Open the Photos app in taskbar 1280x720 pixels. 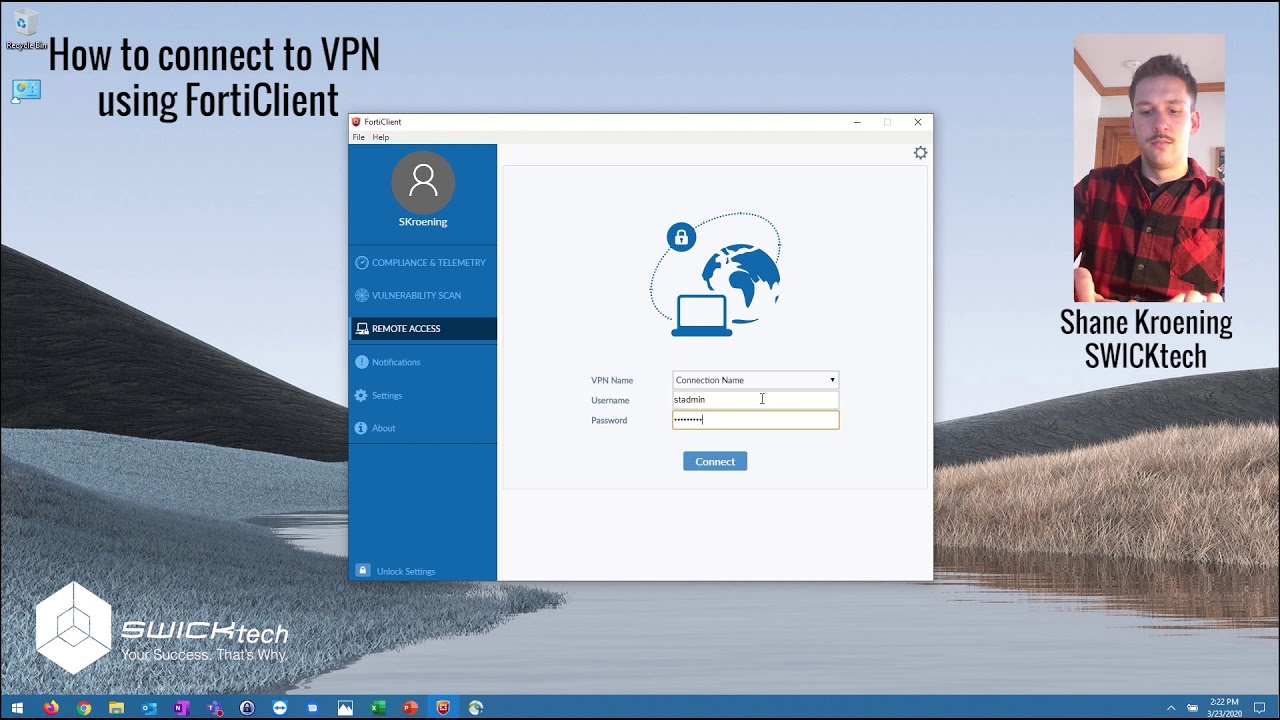point(345,708)
